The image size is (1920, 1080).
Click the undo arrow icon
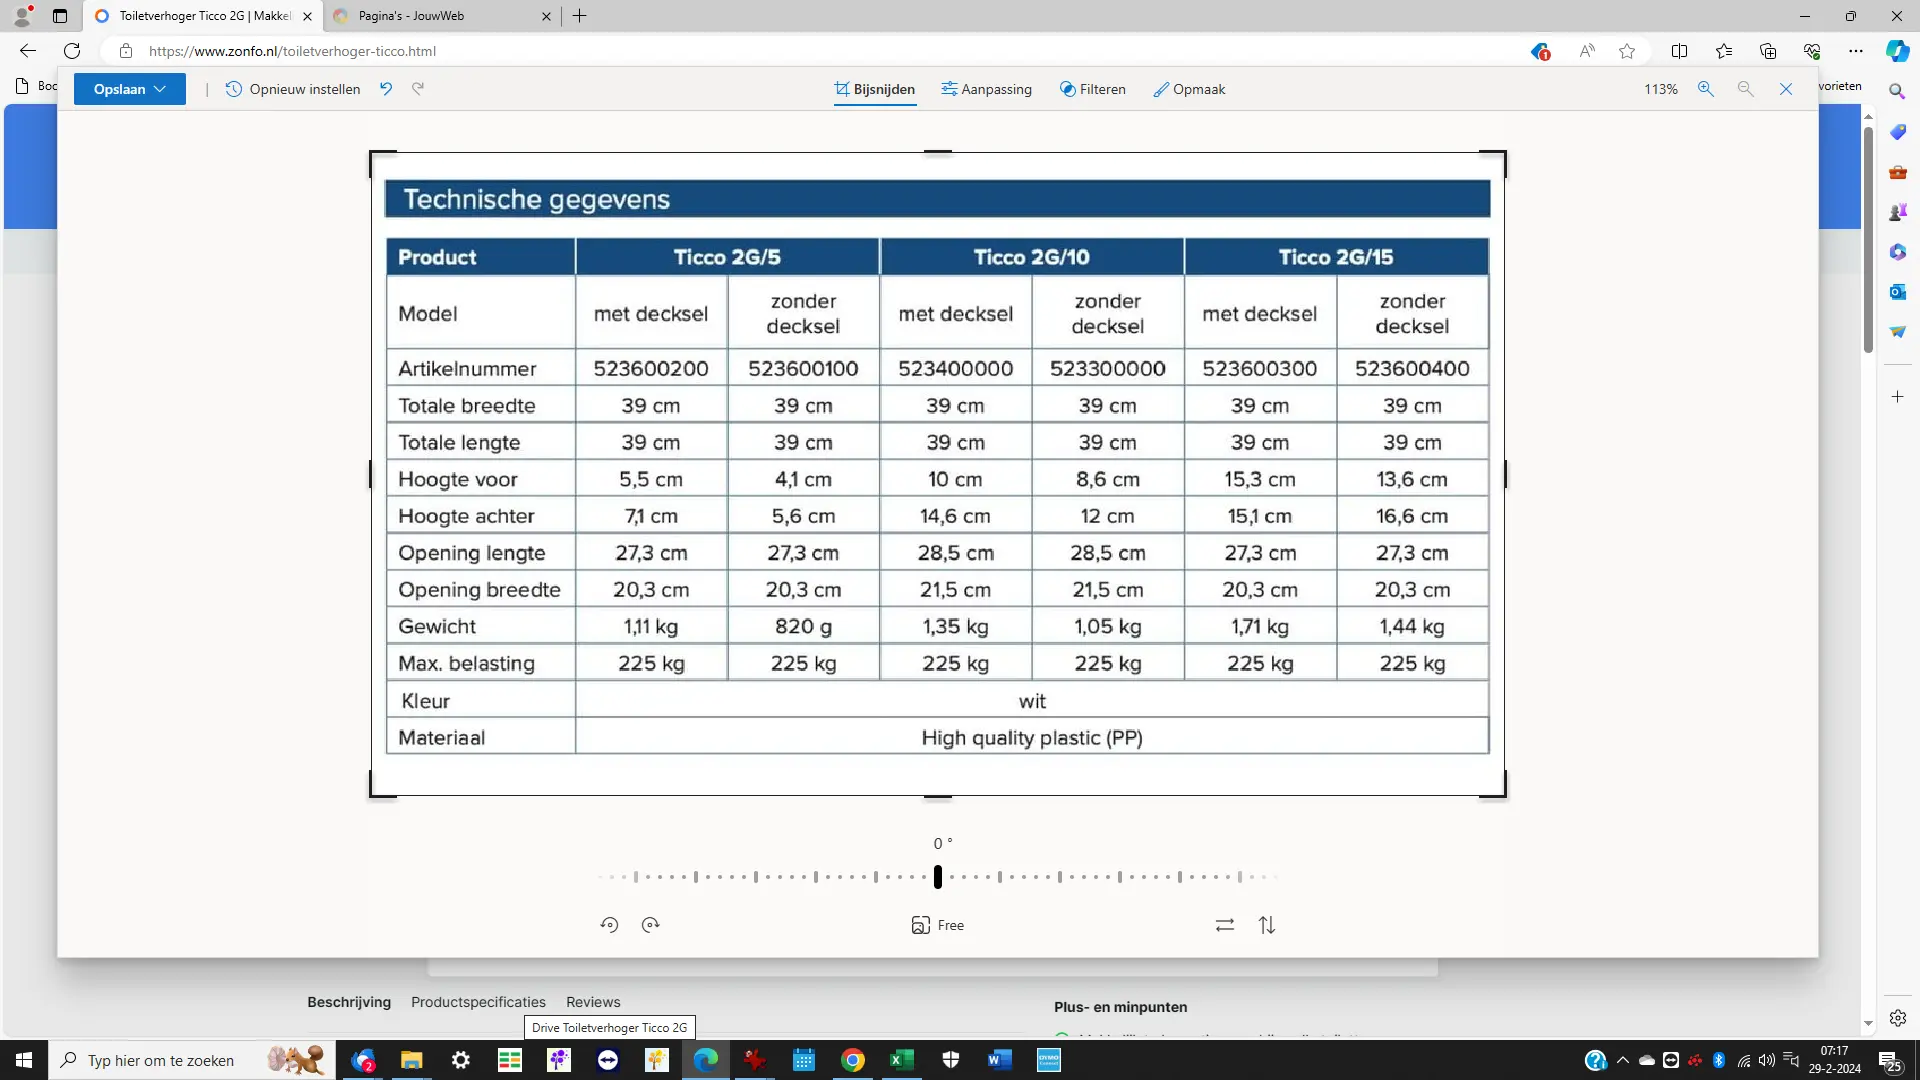pos(386,89)
